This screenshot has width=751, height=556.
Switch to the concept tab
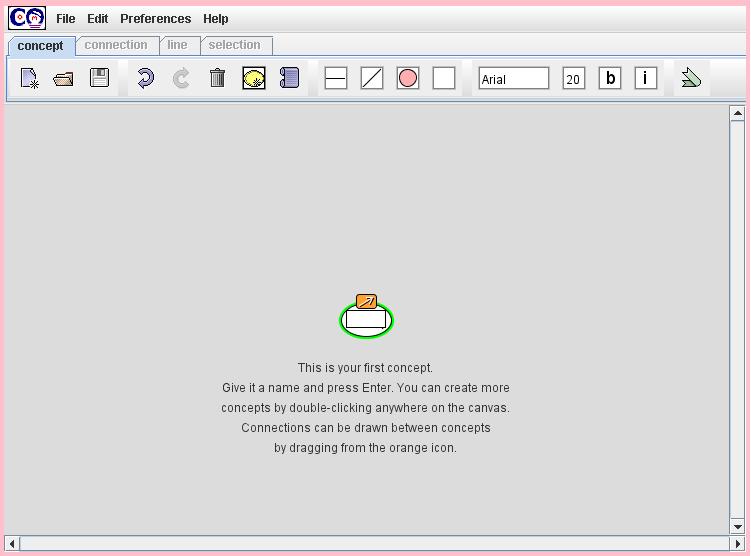click(x=40, y=46)
